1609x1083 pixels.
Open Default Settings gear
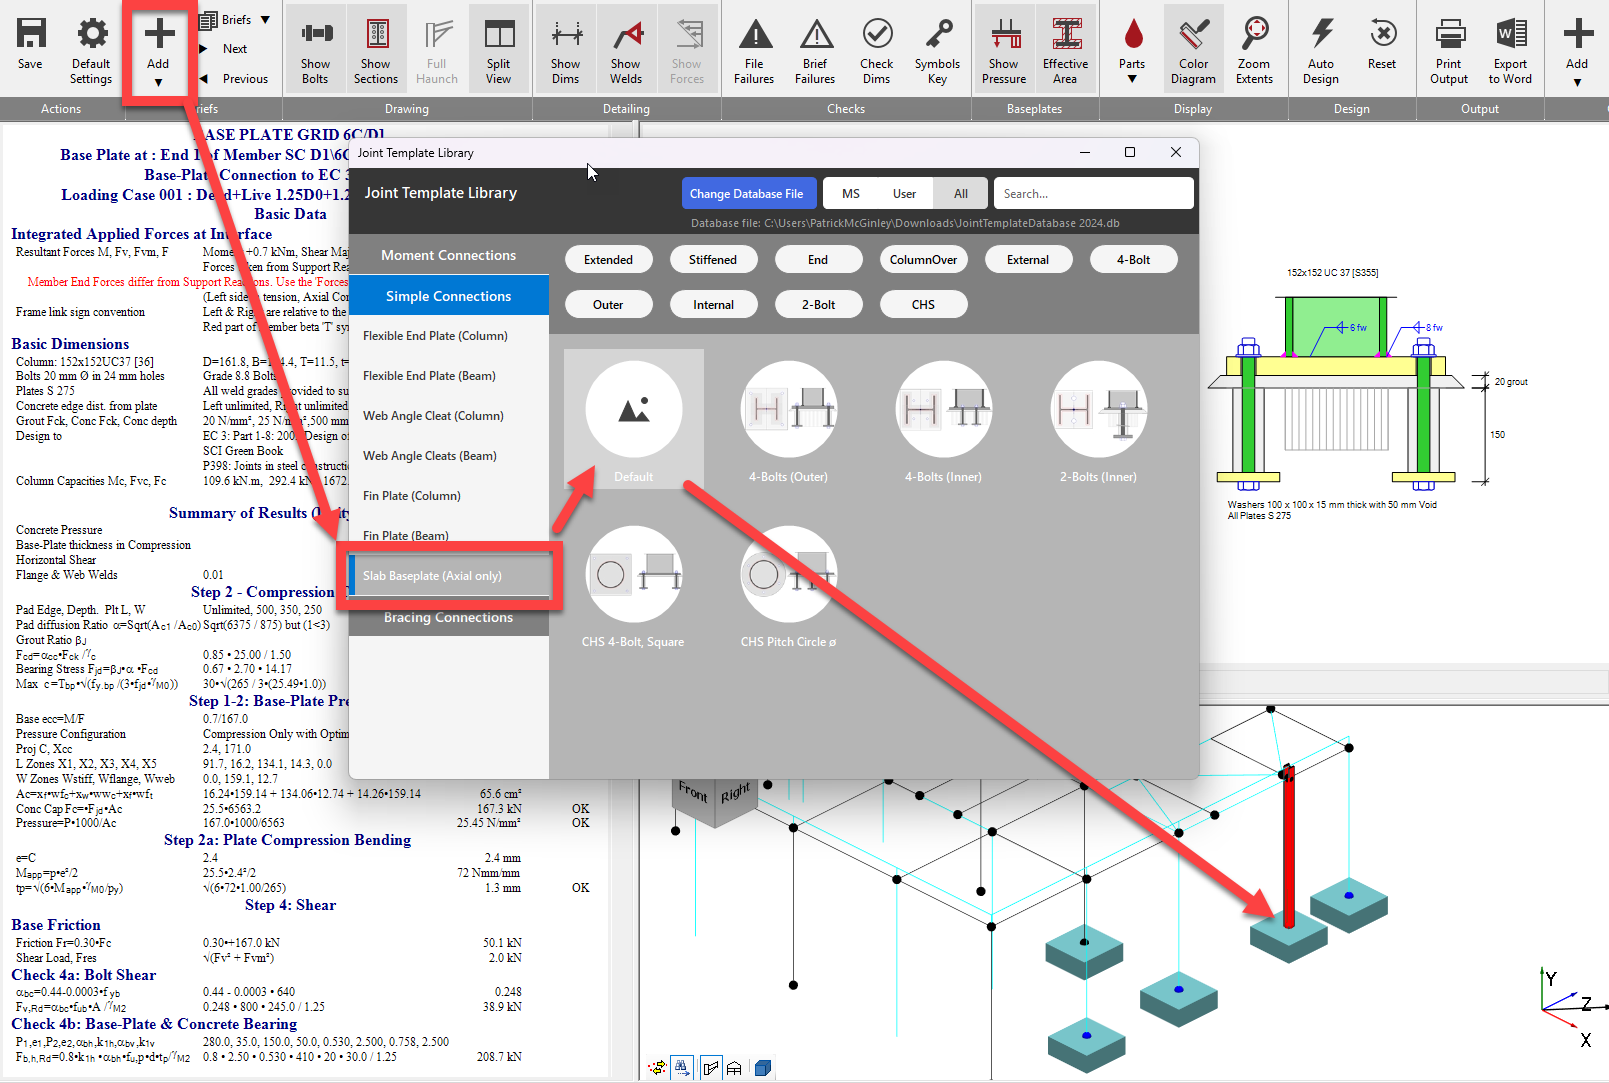coord(91,50)
